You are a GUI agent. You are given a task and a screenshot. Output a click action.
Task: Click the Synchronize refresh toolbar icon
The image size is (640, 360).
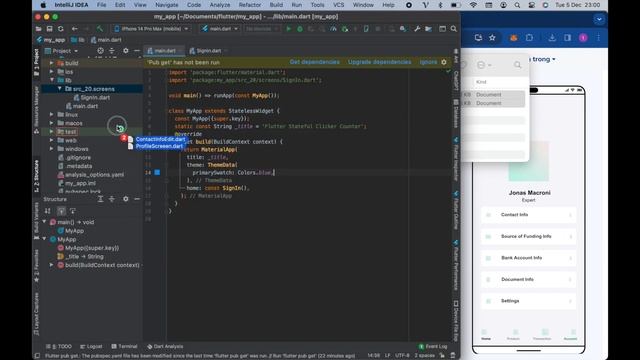pos(61,29)
